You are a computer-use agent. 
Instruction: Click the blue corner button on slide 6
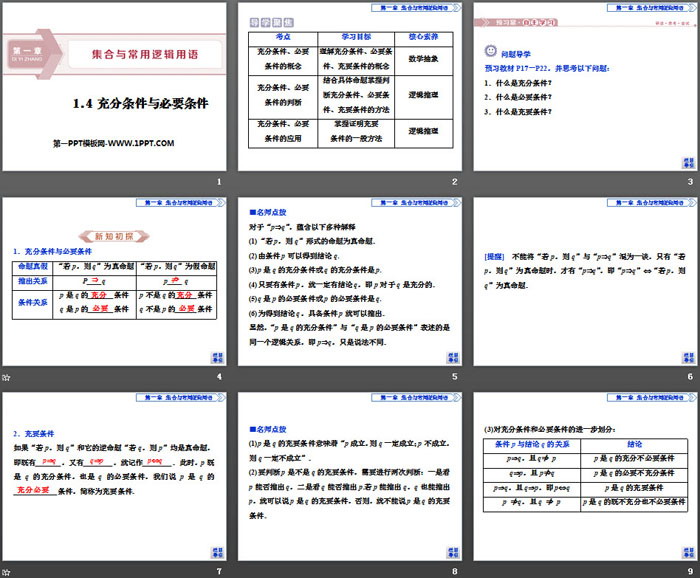(x=687, y=357)
